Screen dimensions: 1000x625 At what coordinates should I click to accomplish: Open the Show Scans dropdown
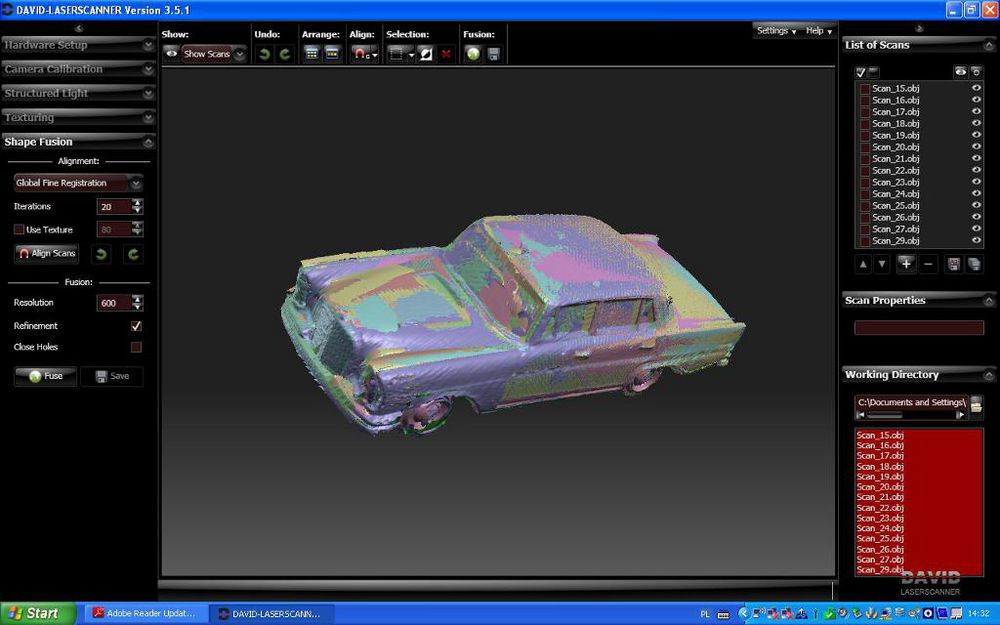click(214, 54)
